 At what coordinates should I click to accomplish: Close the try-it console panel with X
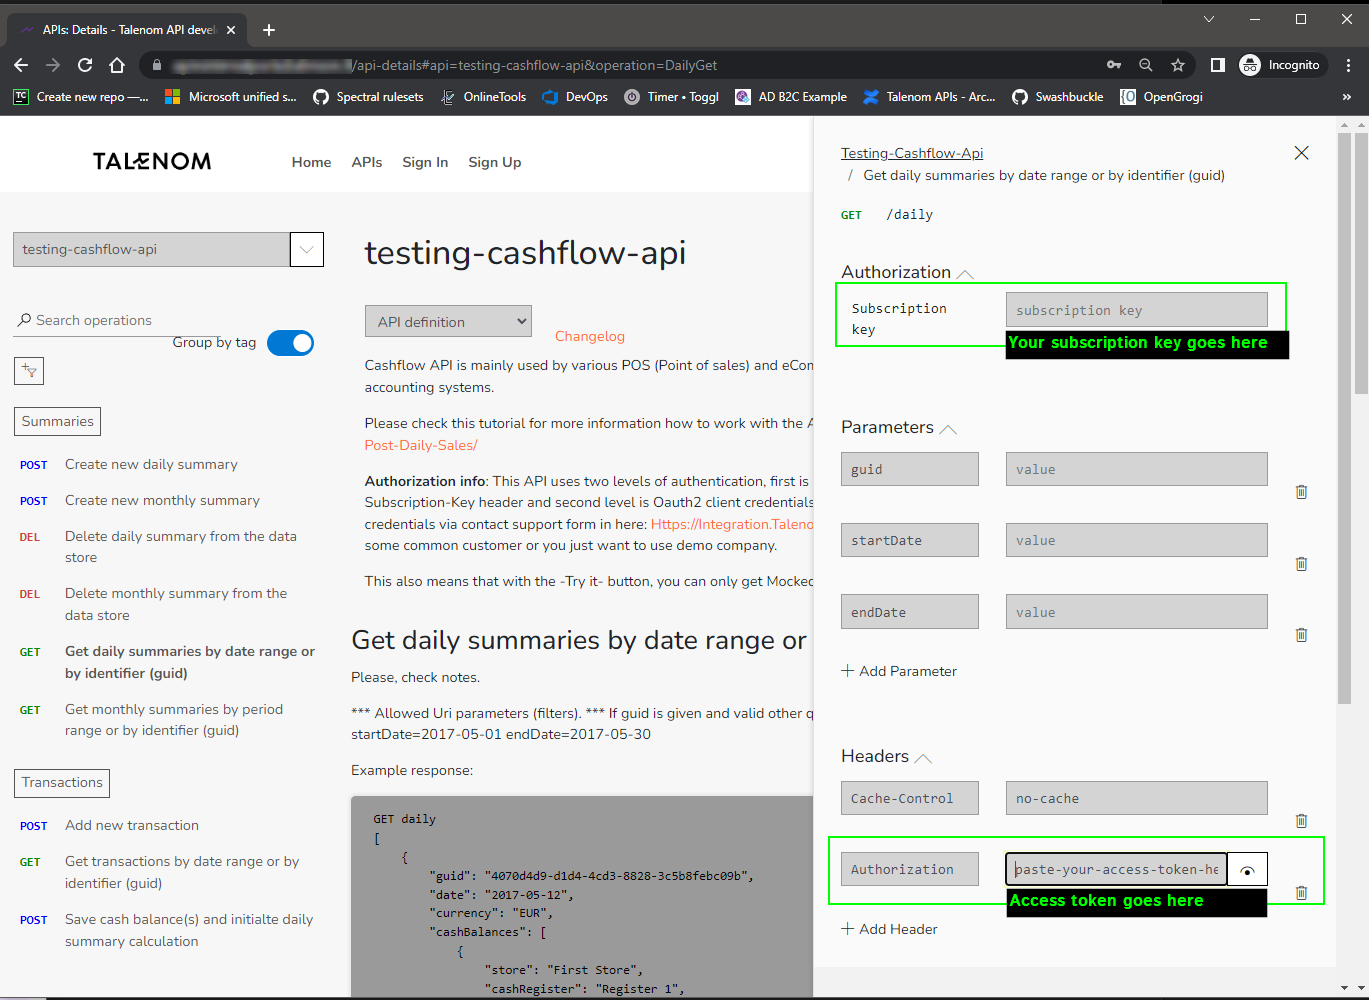pos(1301,153)
